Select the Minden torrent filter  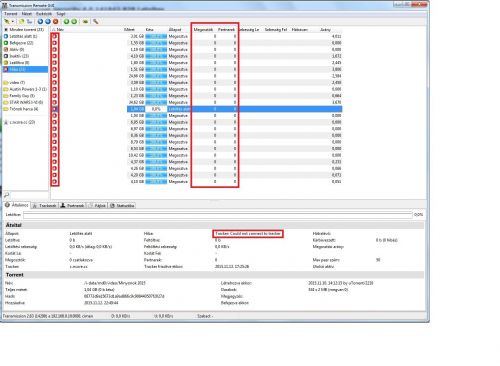(25, 30)
